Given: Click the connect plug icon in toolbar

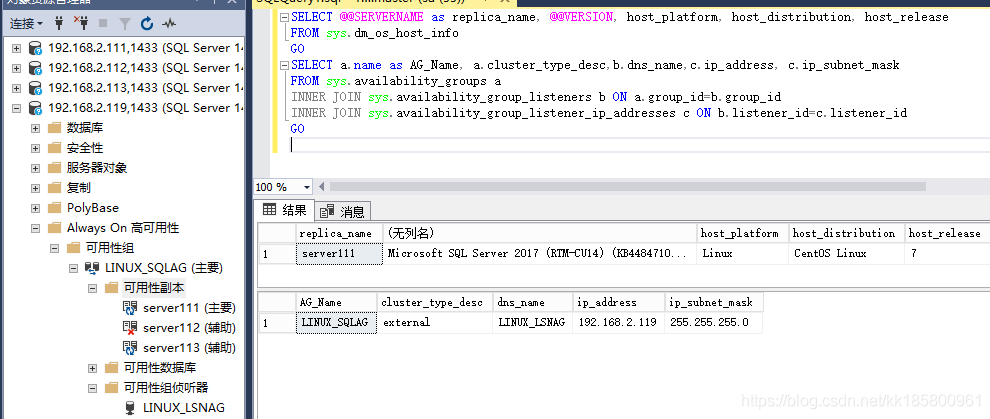Looking at the screenshot, I should click(x=59, y=24).
